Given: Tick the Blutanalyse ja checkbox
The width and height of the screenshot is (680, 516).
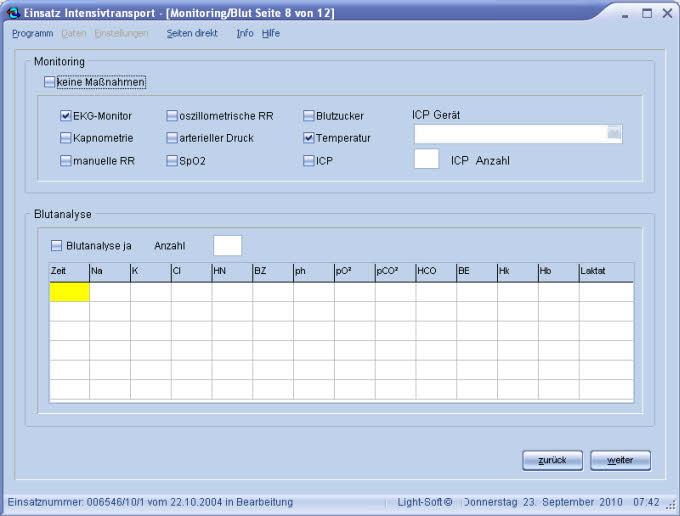Looking at the screenshot, I should pos(56,246).
